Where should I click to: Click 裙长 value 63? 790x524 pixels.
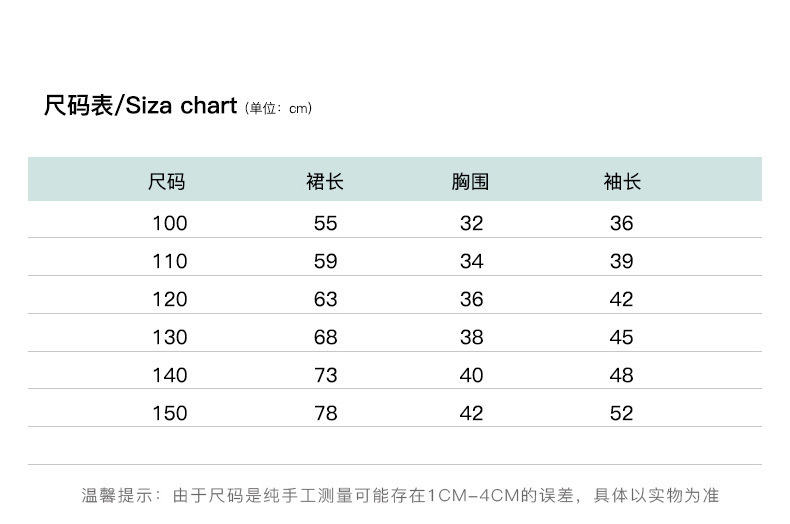(326, 299)
